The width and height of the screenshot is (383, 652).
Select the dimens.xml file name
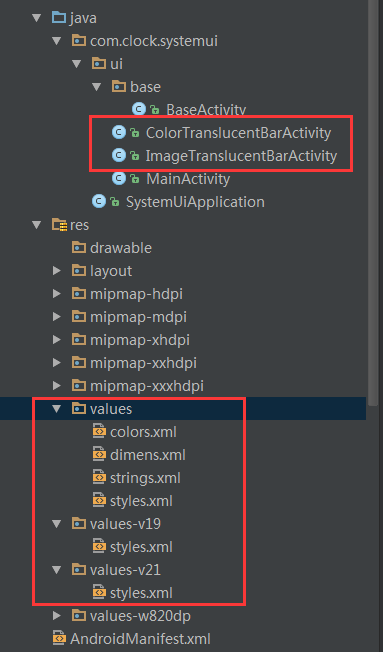[x=148, y=455]
